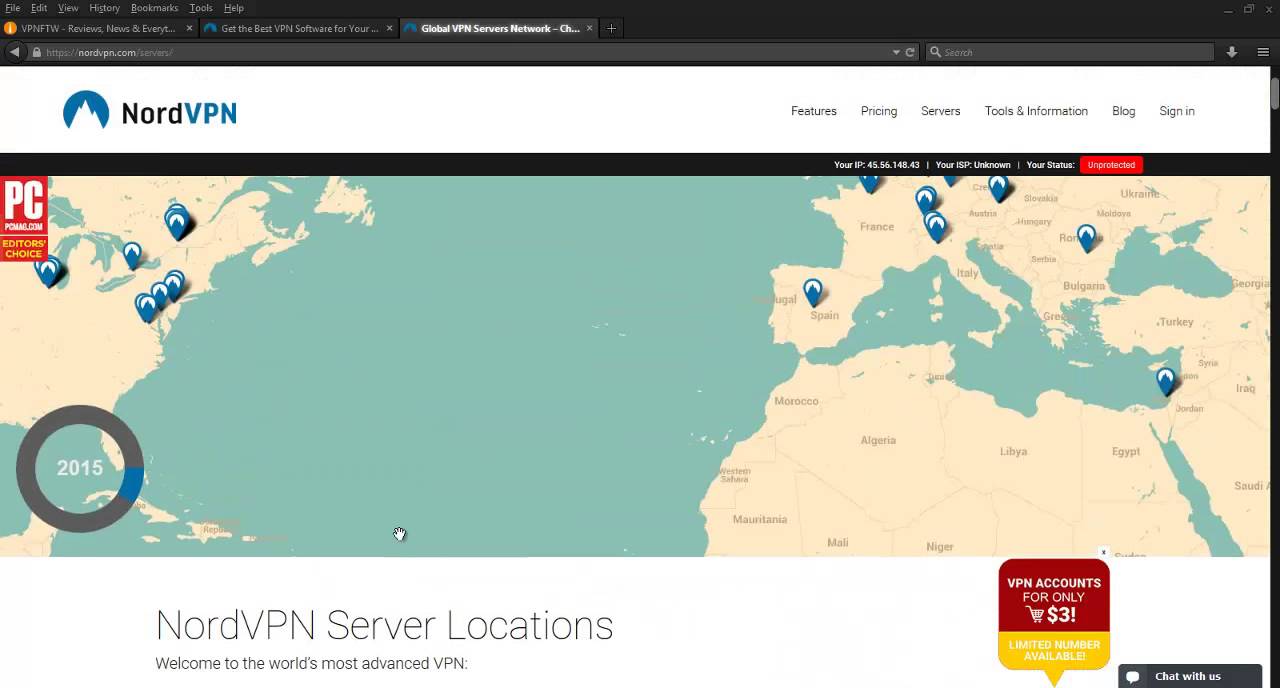This screenshot has width=1280, height=688.
Task: Open the Help menu
Action: [234, 8]
